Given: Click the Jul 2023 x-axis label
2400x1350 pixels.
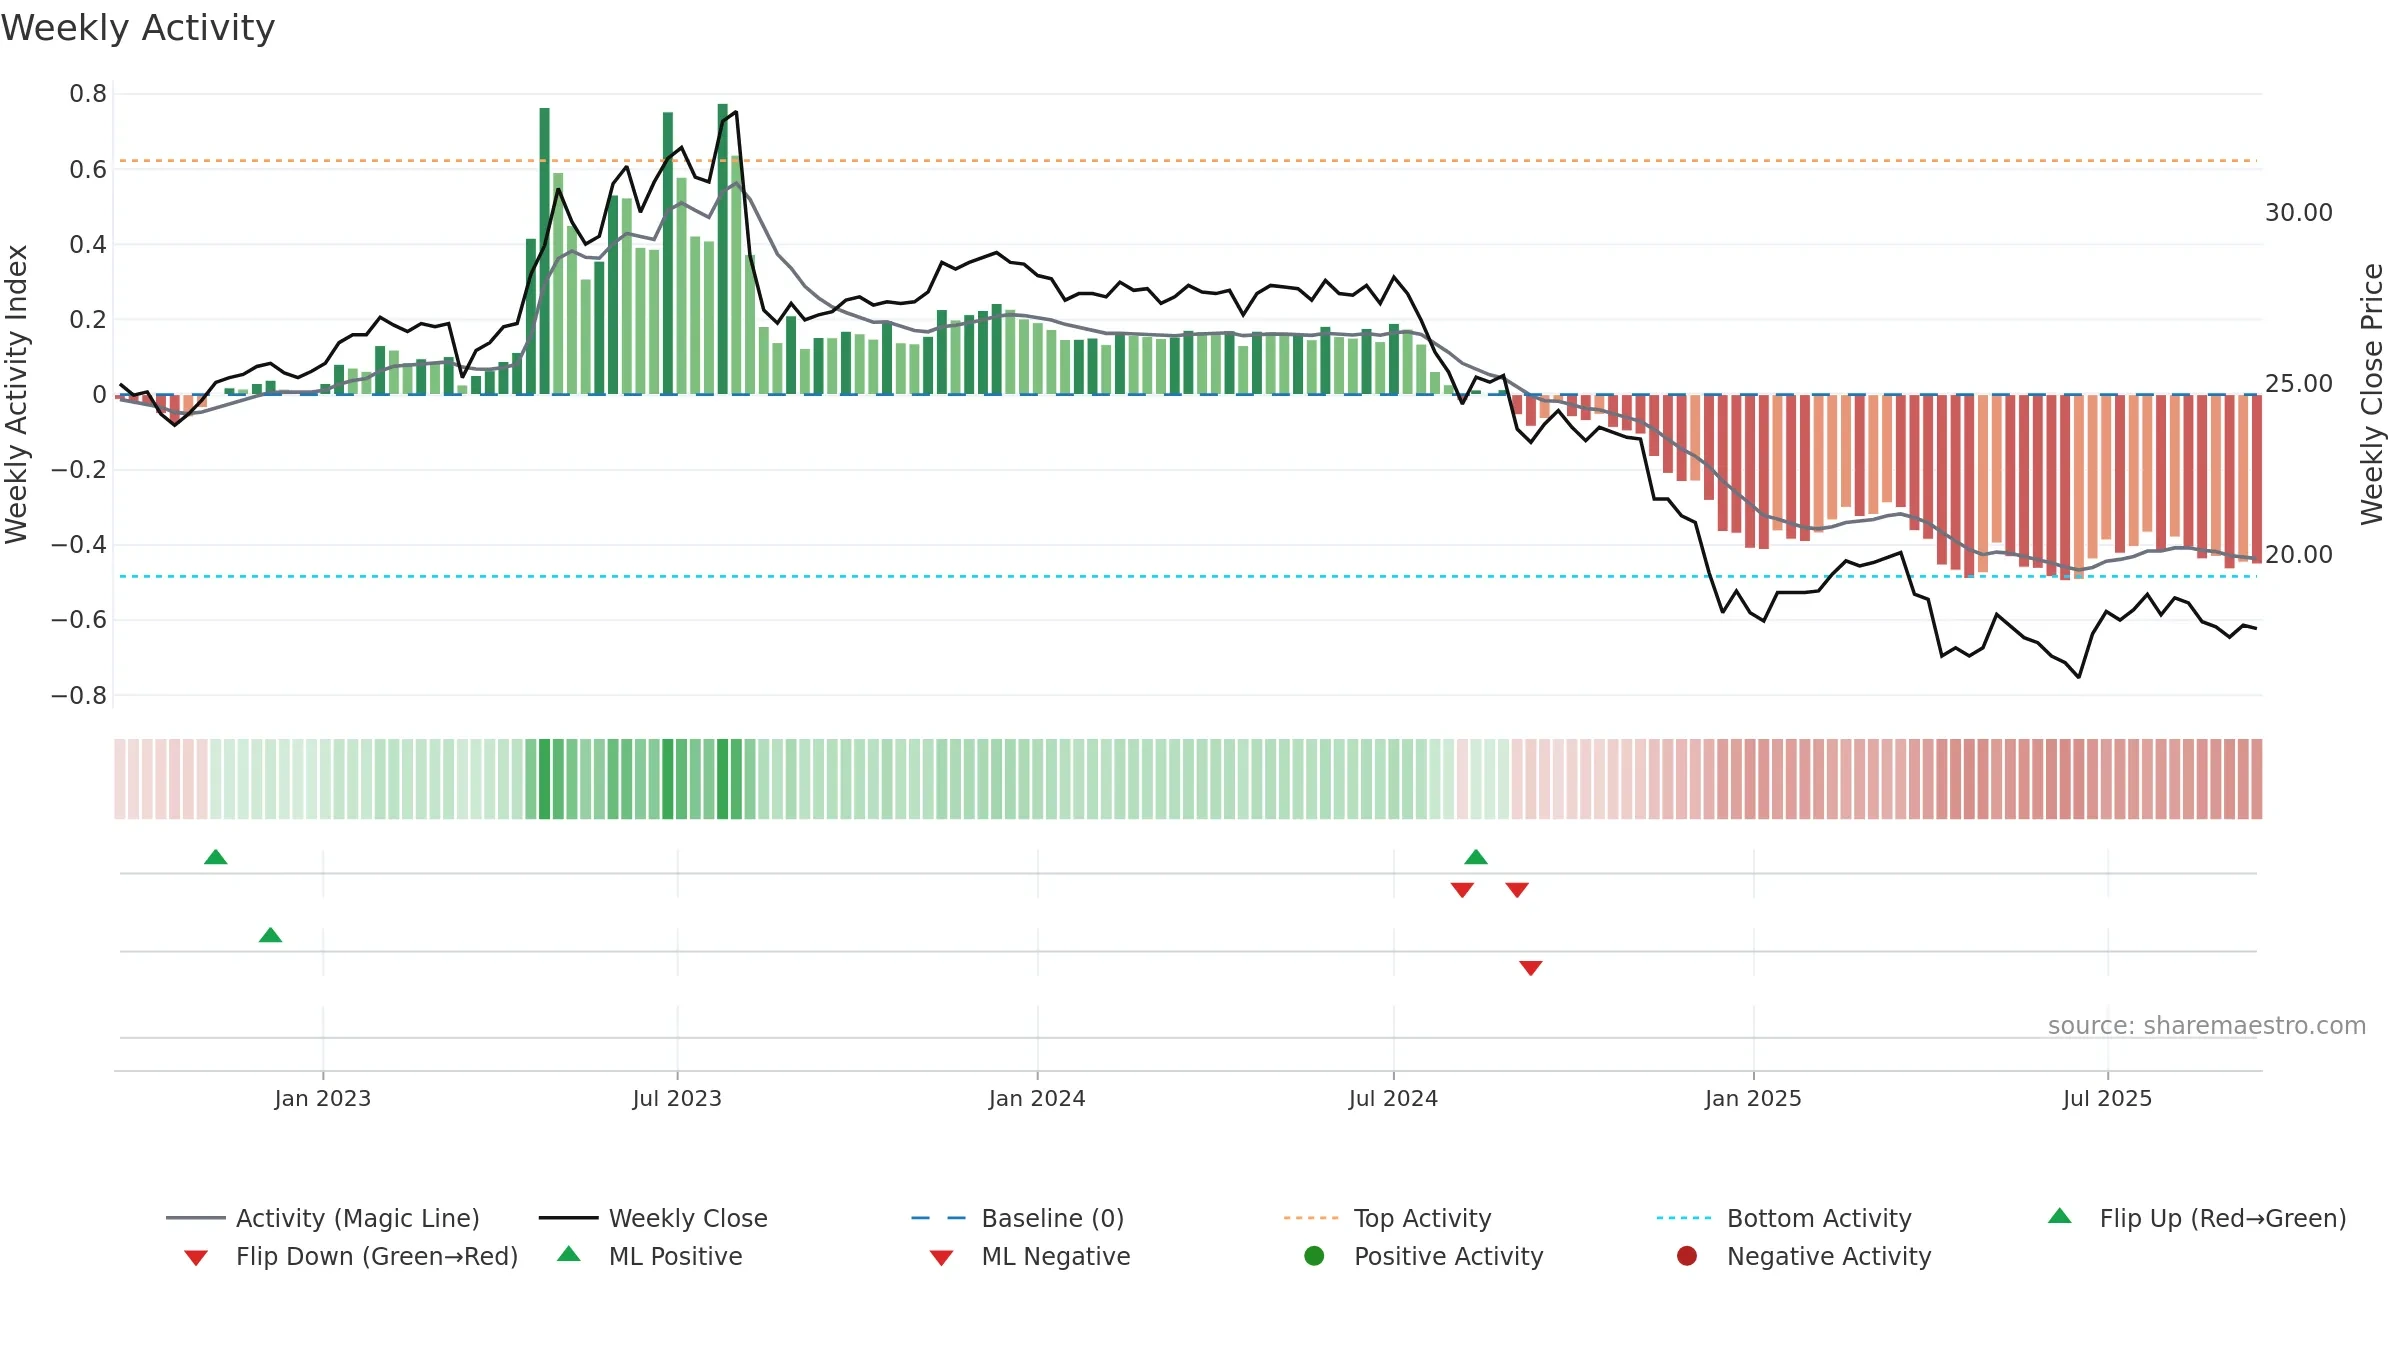Looking at the screenshot, I should click(x=677, y=1099).
